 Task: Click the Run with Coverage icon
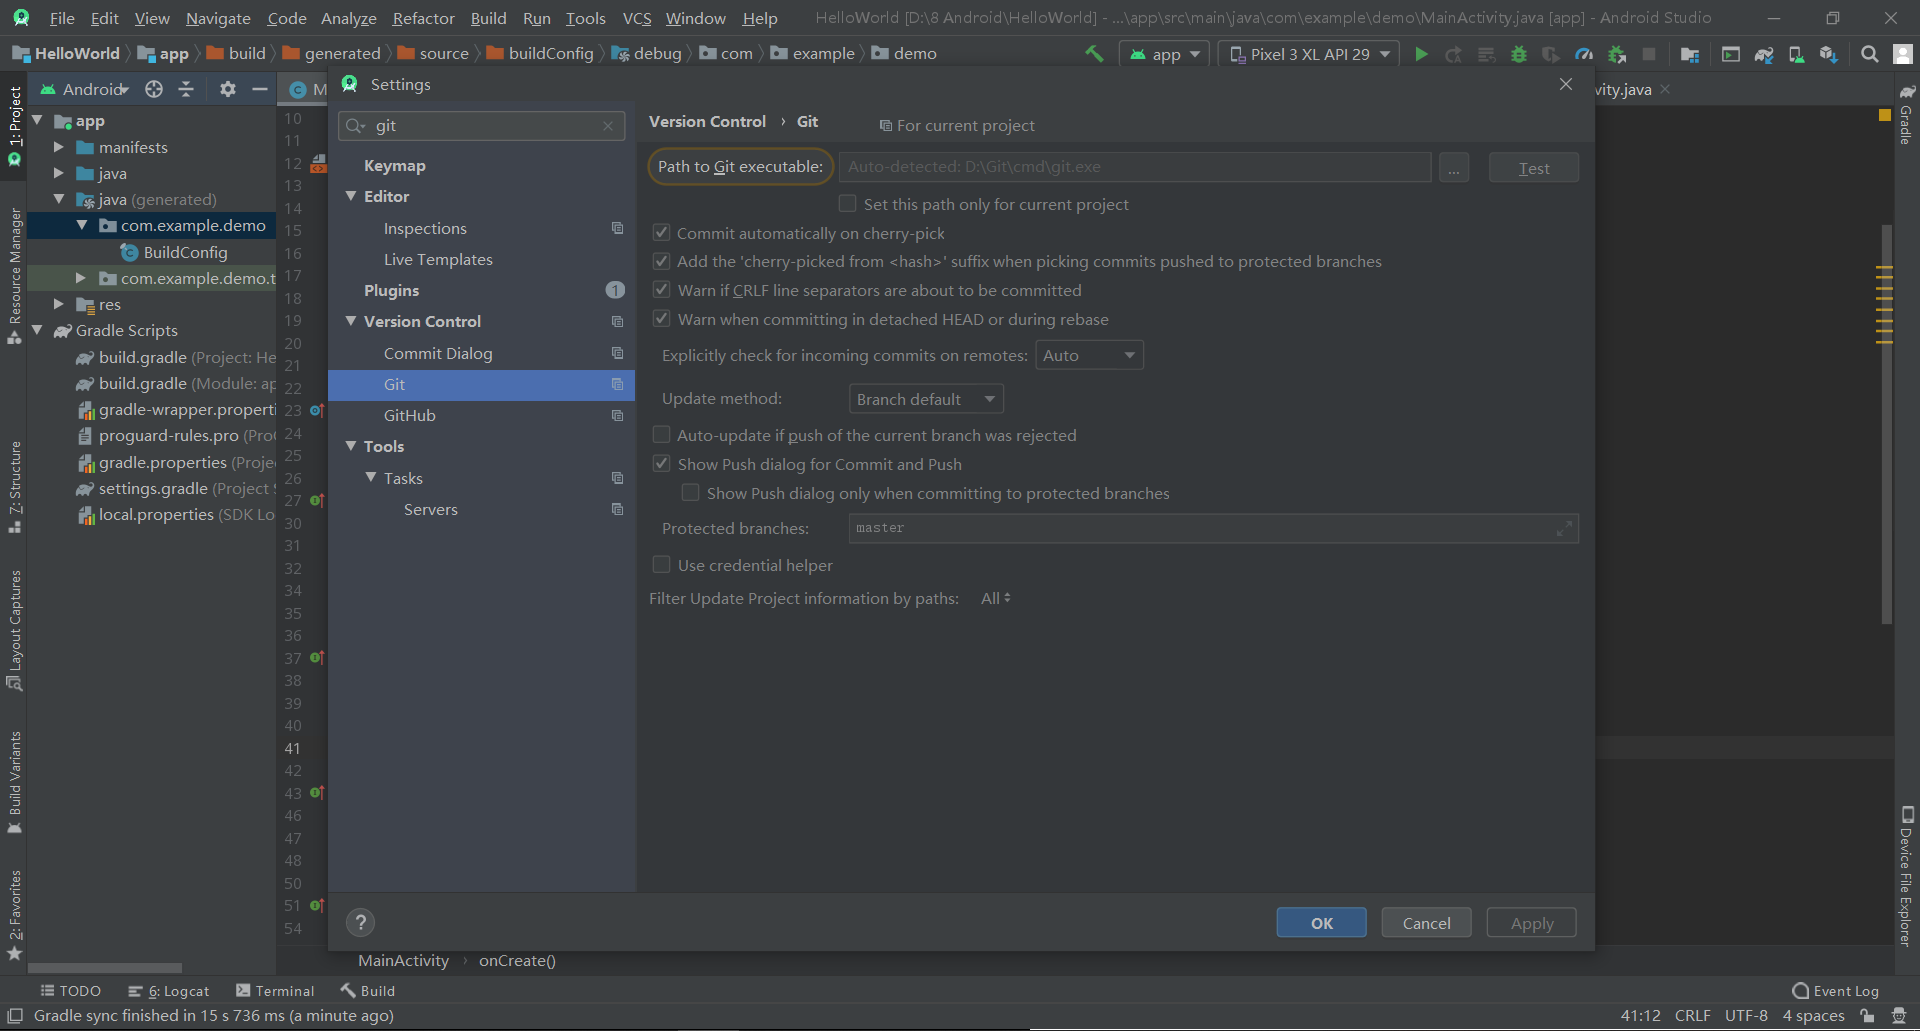coord(1551,54)
